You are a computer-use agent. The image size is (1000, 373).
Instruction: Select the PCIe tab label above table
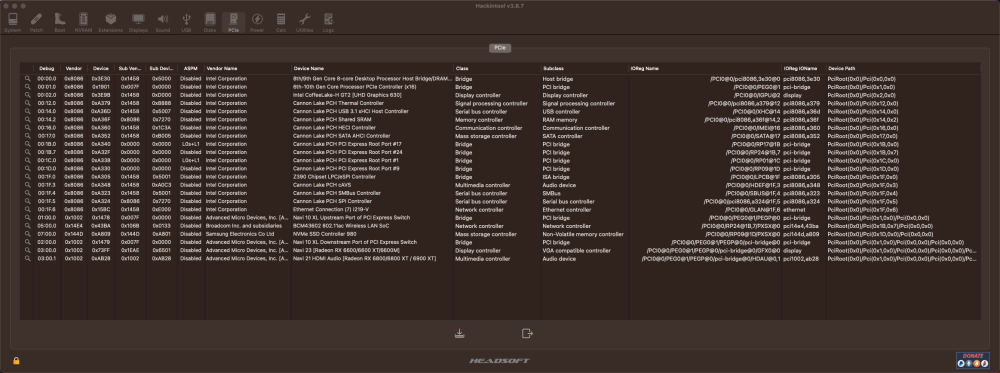tap(500, 48)
